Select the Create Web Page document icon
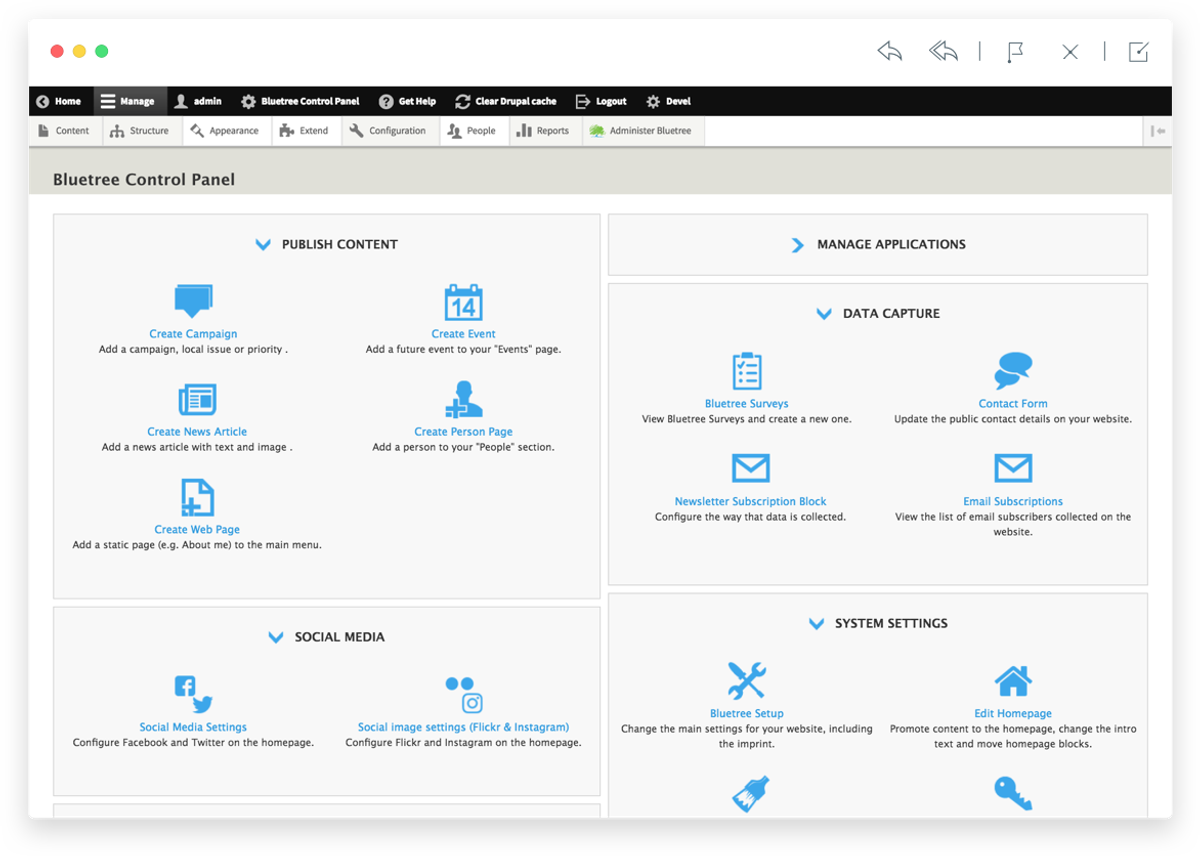The width and height of the screenshot is (1200, 856). [x=197, y=497]
